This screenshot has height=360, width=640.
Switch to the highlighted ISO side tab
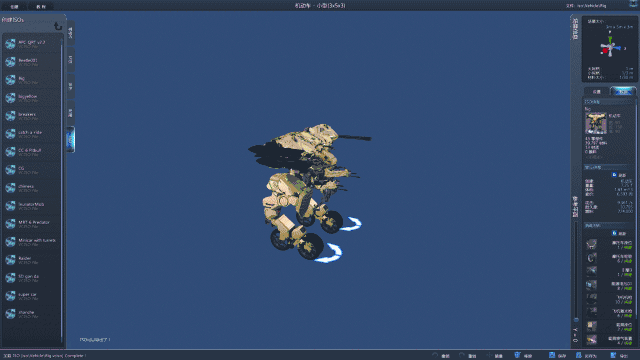[71, 139]
